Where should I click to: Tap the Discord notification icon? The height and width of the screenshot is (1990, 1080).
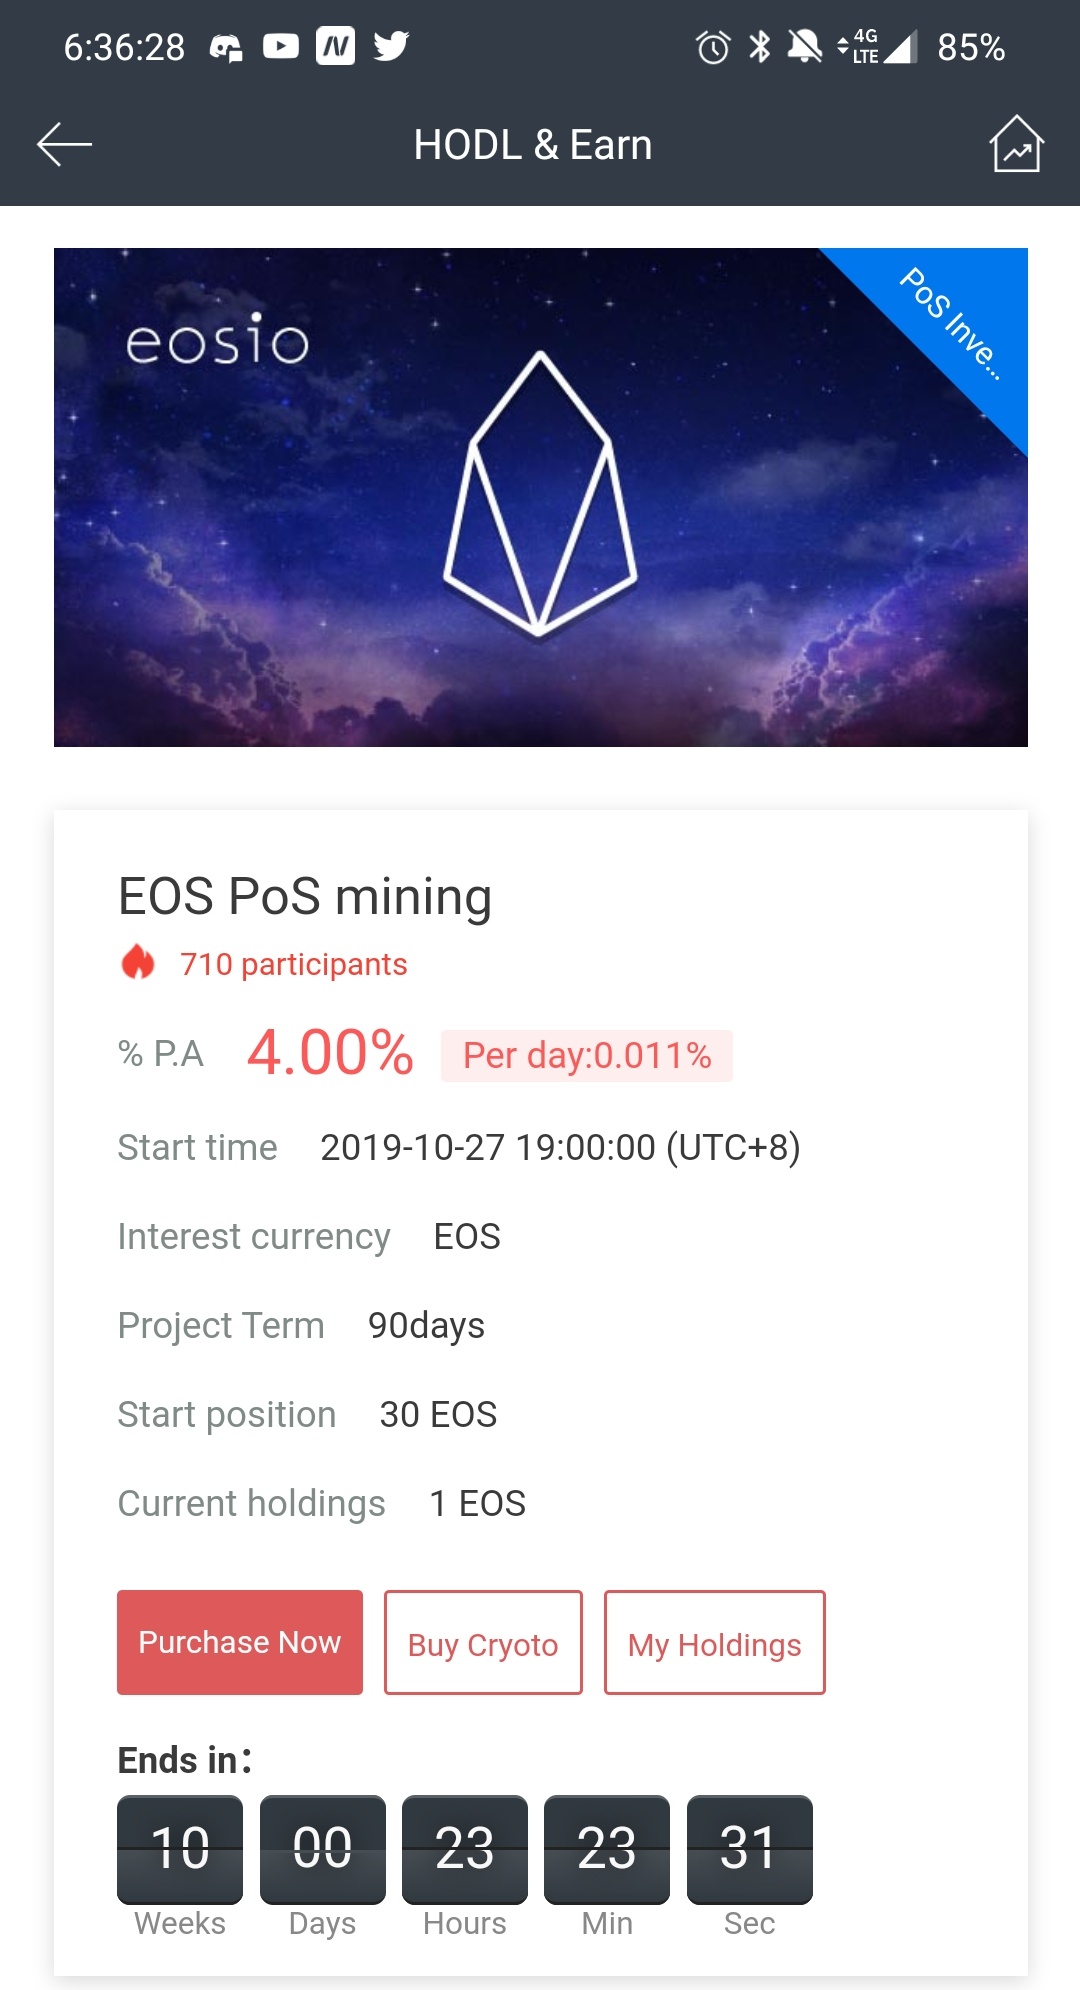click(x=226, y=47)
